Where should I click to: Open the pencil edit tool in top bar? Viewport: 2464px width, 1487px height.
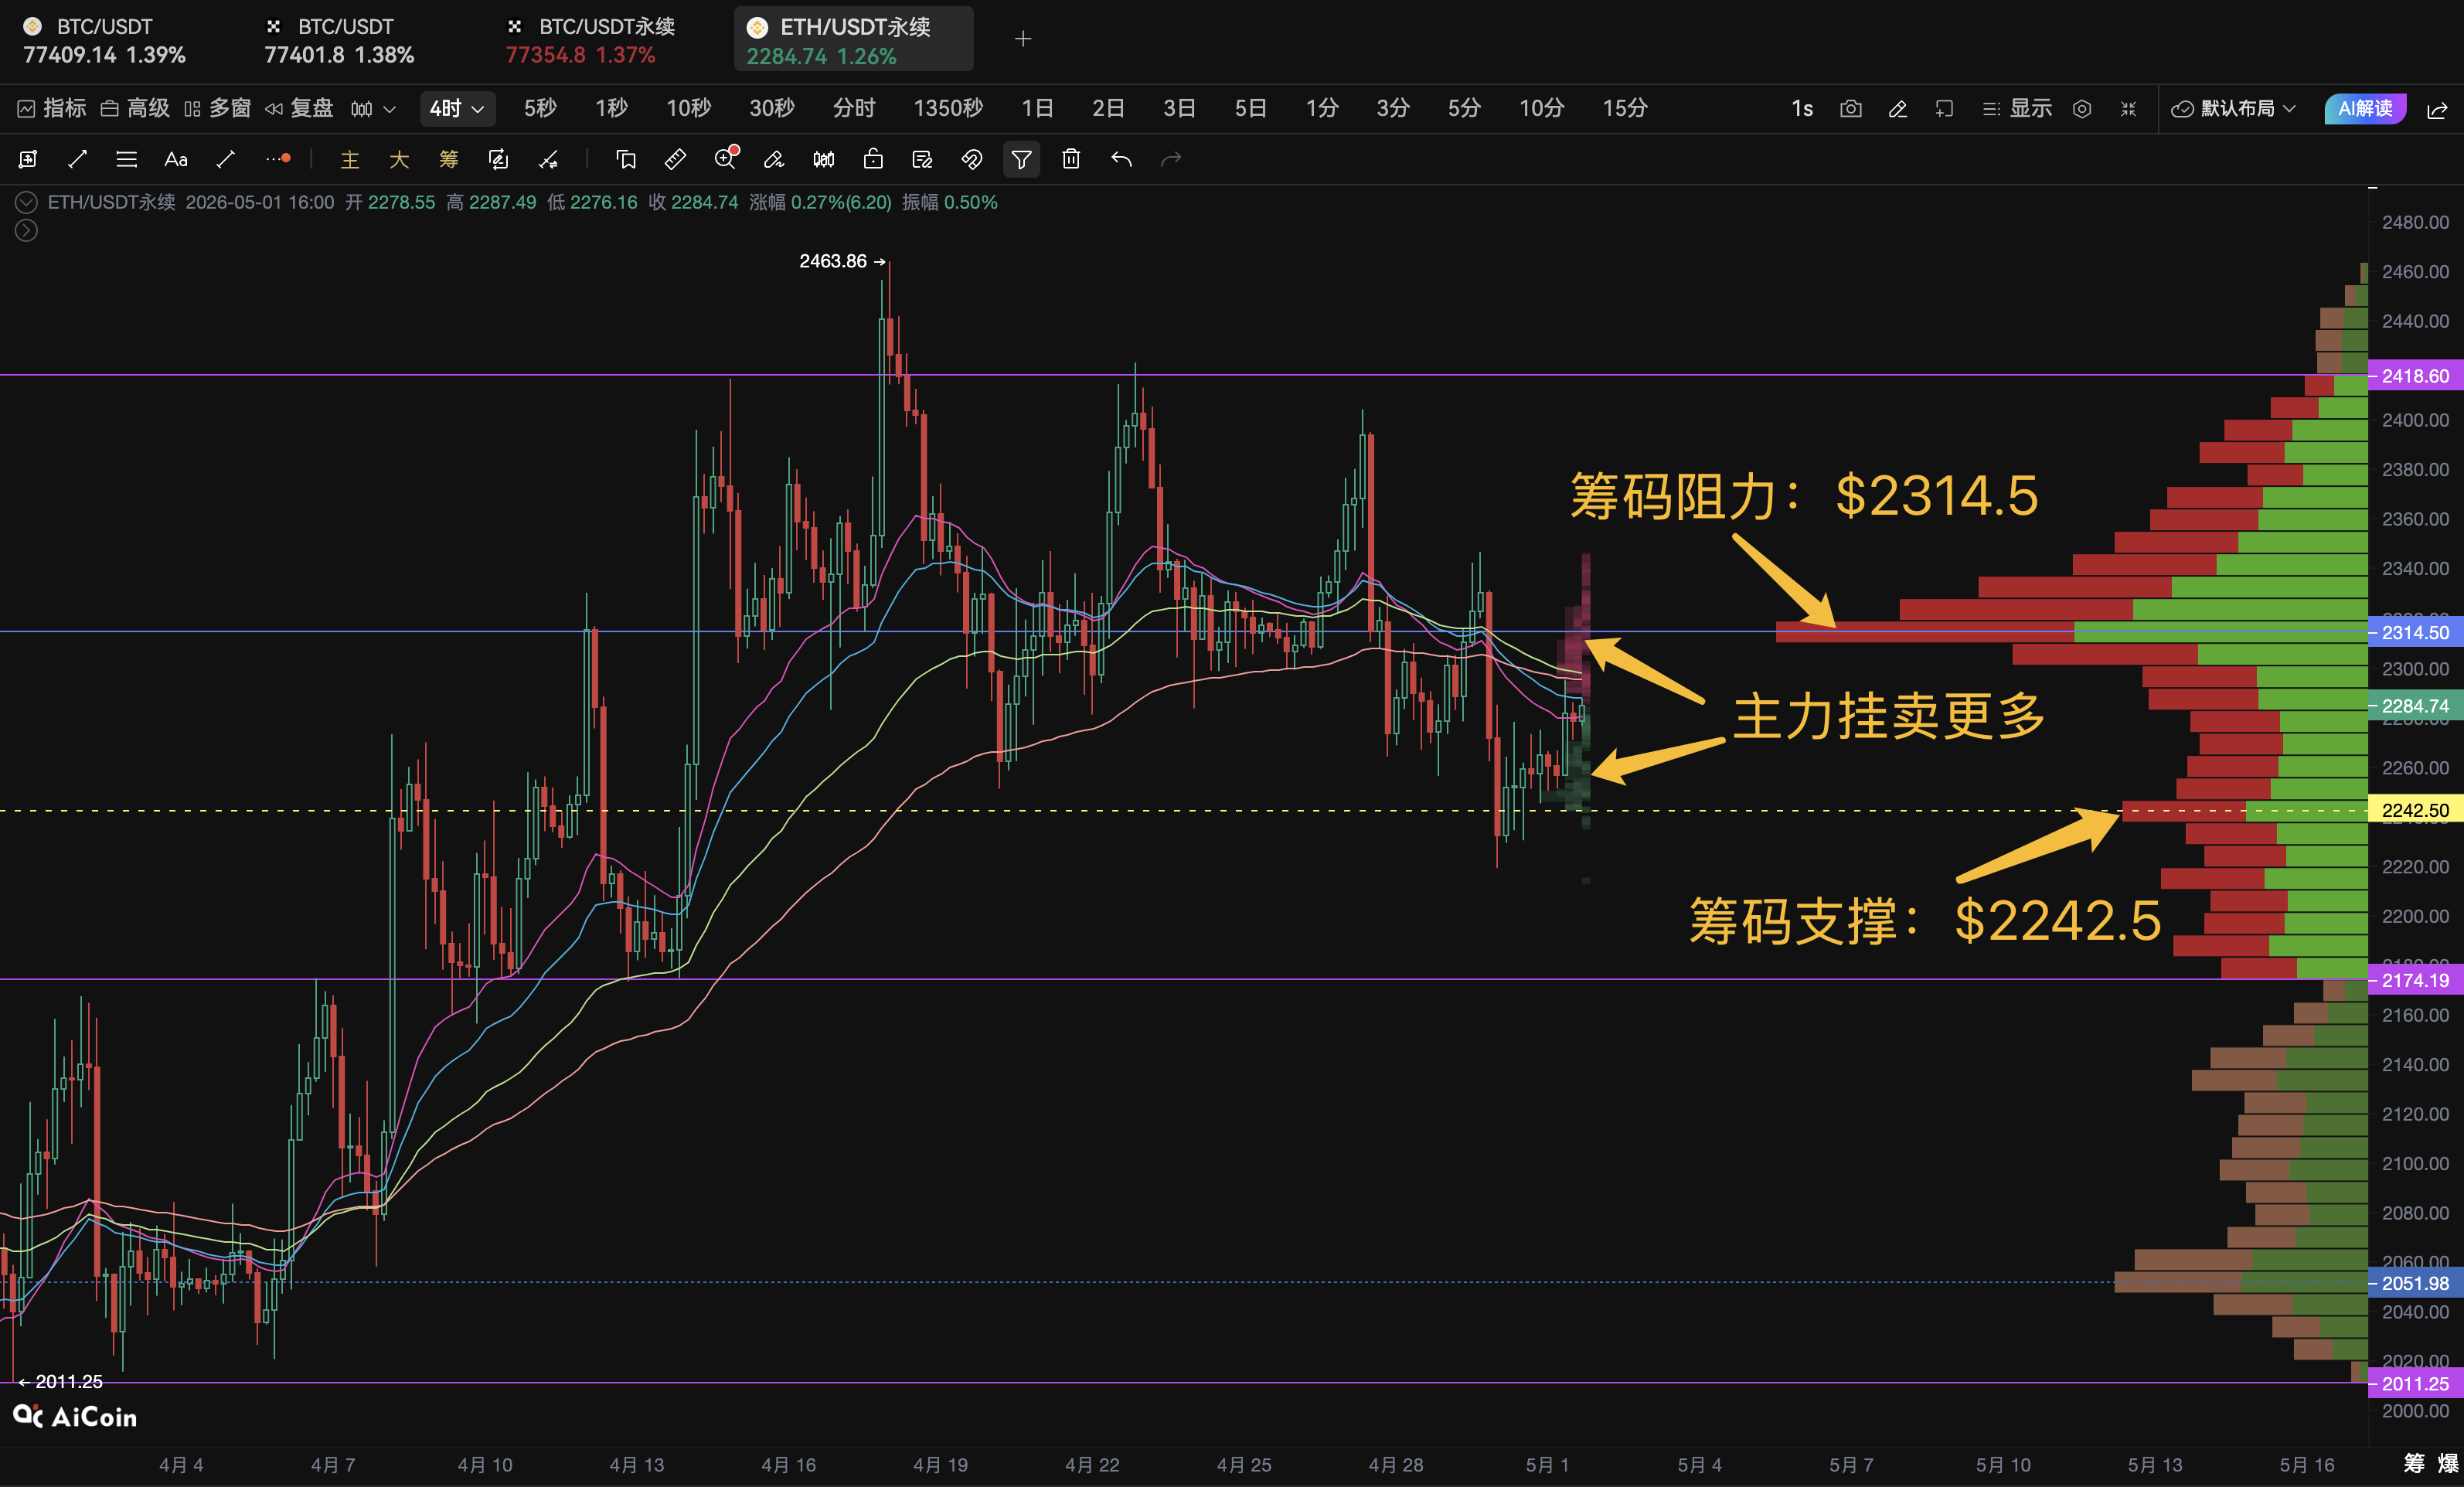(1898, 108)
